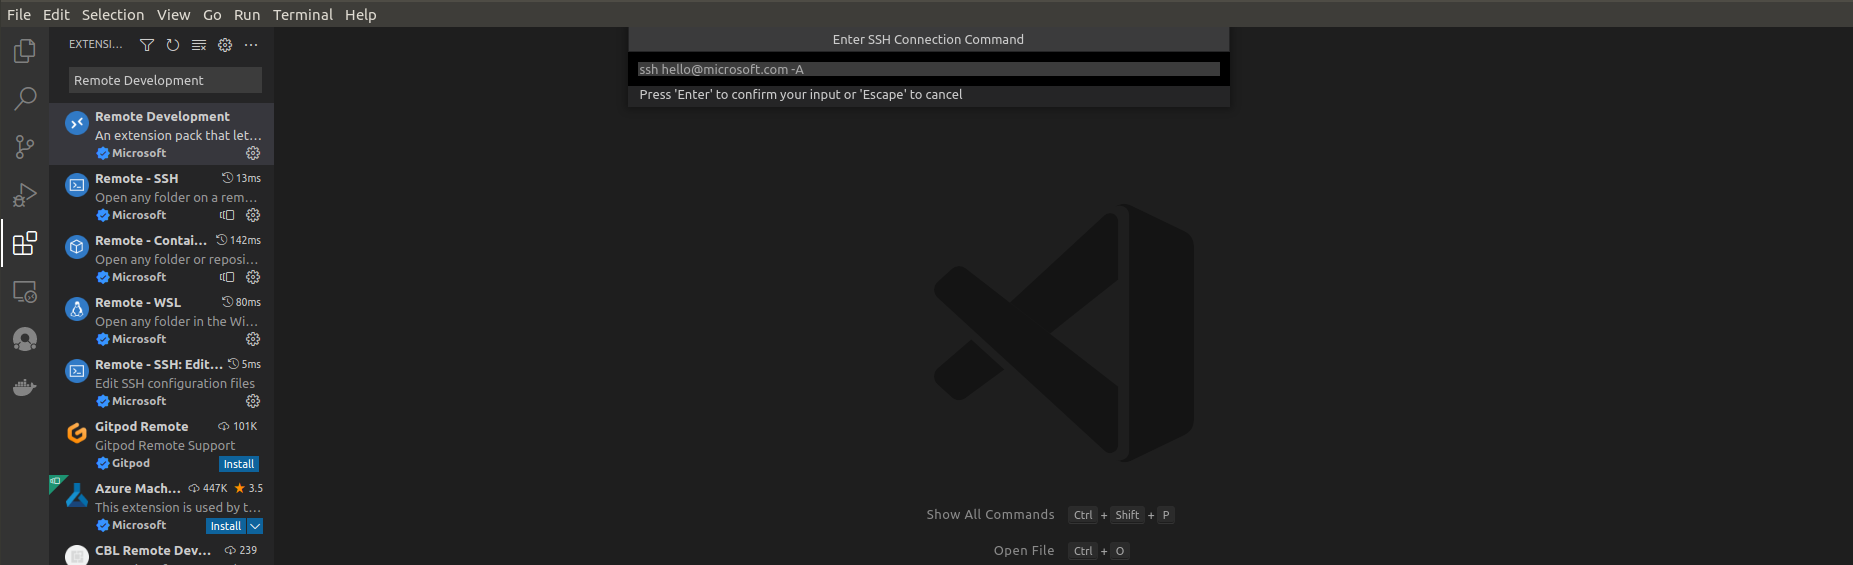Select the Azure Mach... extension title

(x=138, y=489)
